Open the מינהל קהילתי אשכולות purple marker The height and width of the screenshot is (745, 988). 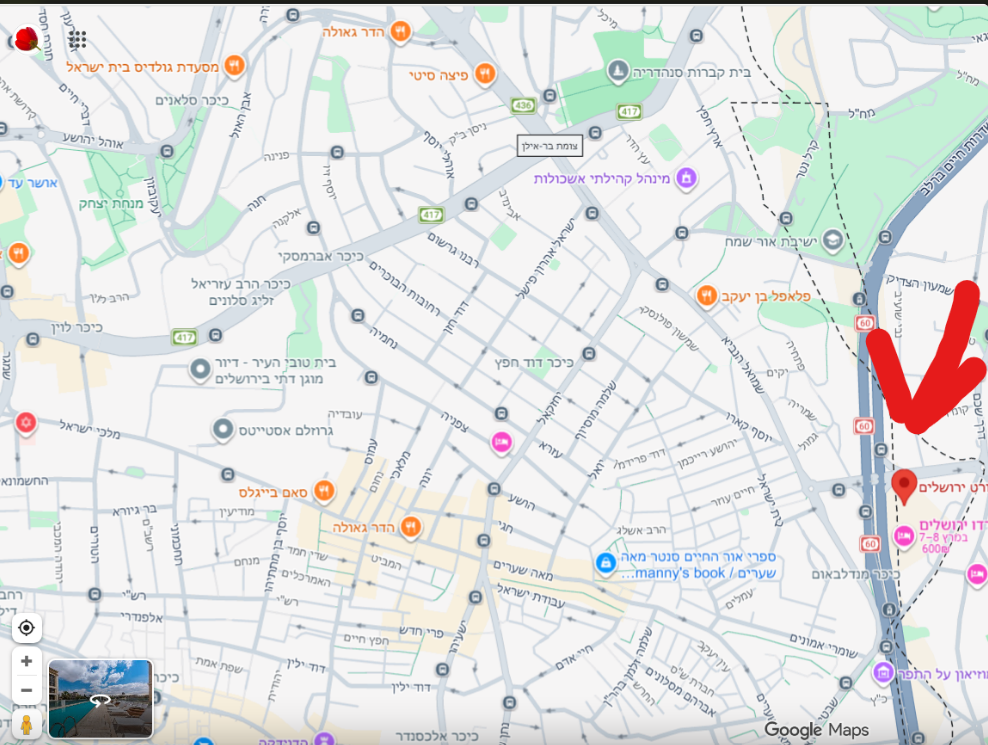click(x=686, y=178)
